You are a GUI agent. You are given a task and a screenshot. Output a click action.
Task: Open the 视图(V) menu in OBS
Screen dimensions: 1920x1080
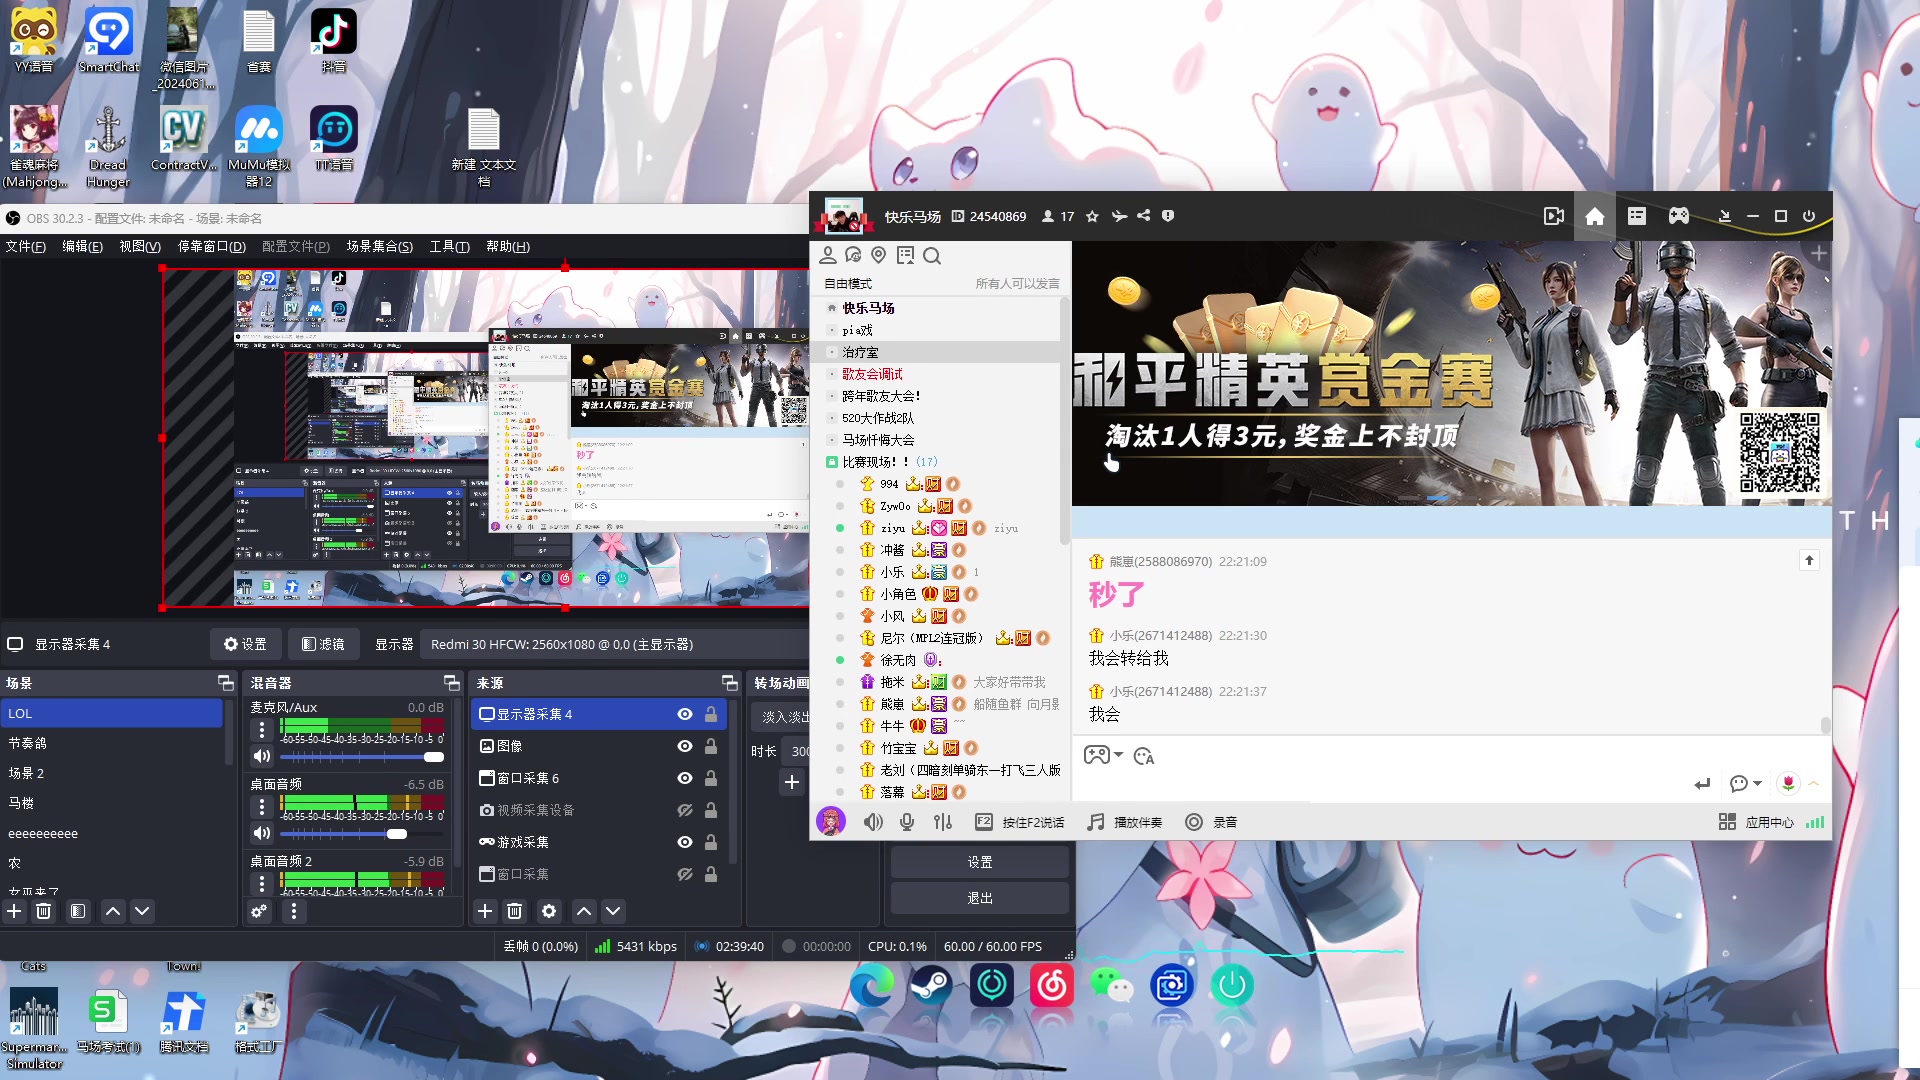(140, 246)
